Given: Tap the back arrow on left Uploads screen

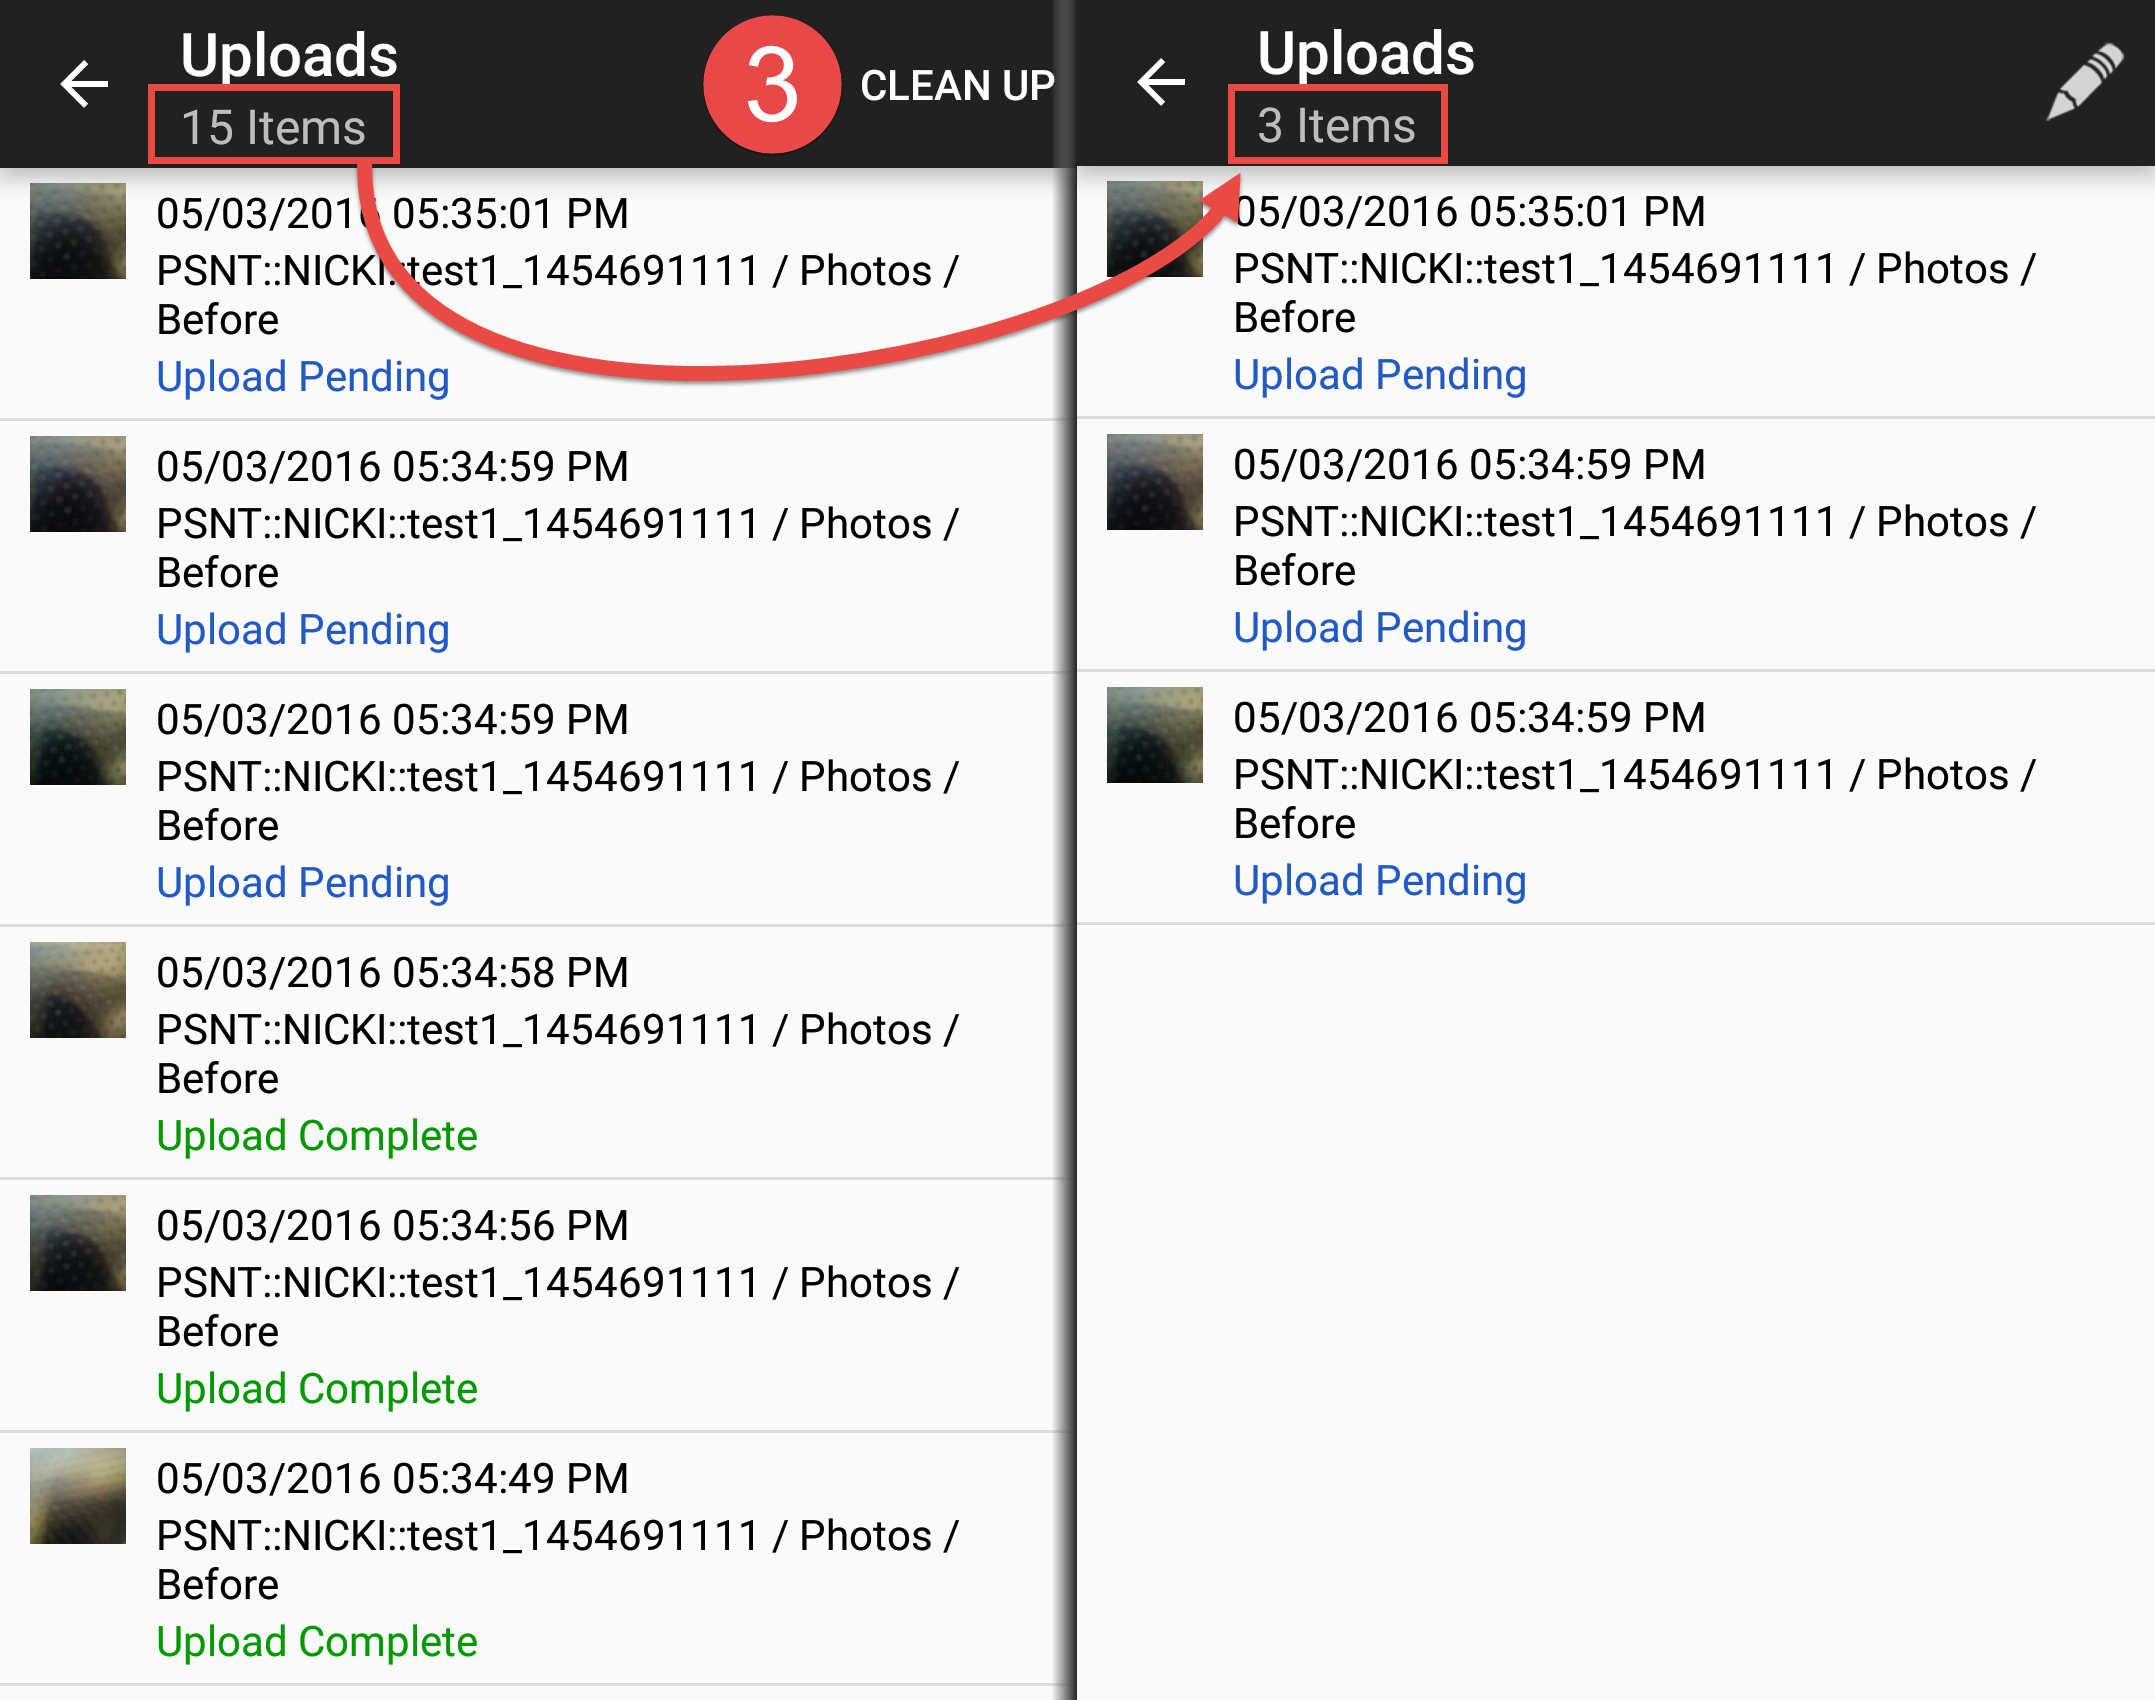Looking at the screenshot, I should coord(84,84).
